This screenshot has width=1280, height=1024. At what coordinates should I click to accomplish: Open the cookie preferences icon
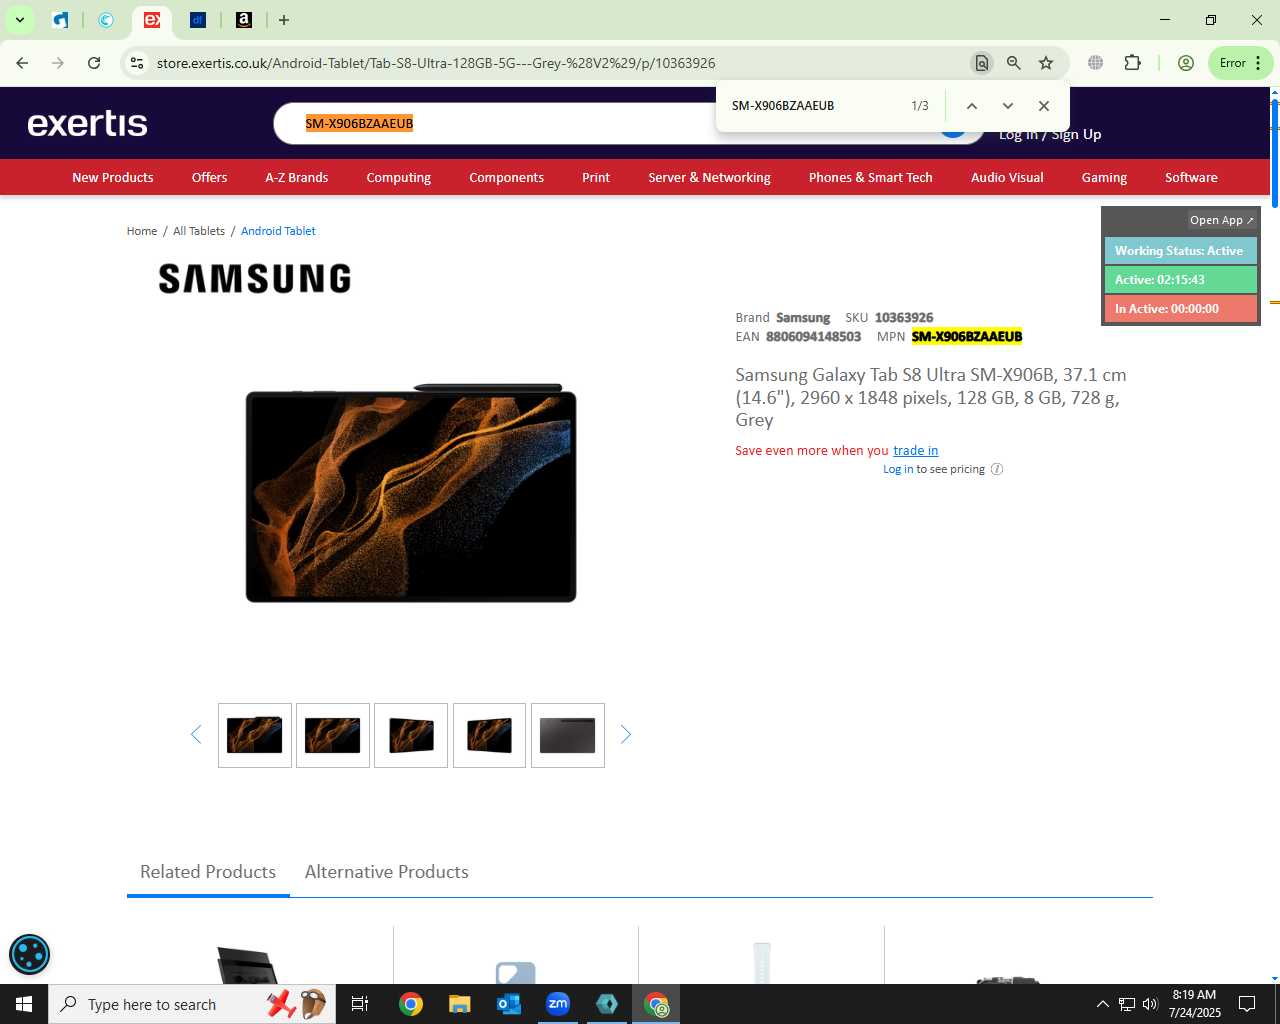tap(29, 954)
